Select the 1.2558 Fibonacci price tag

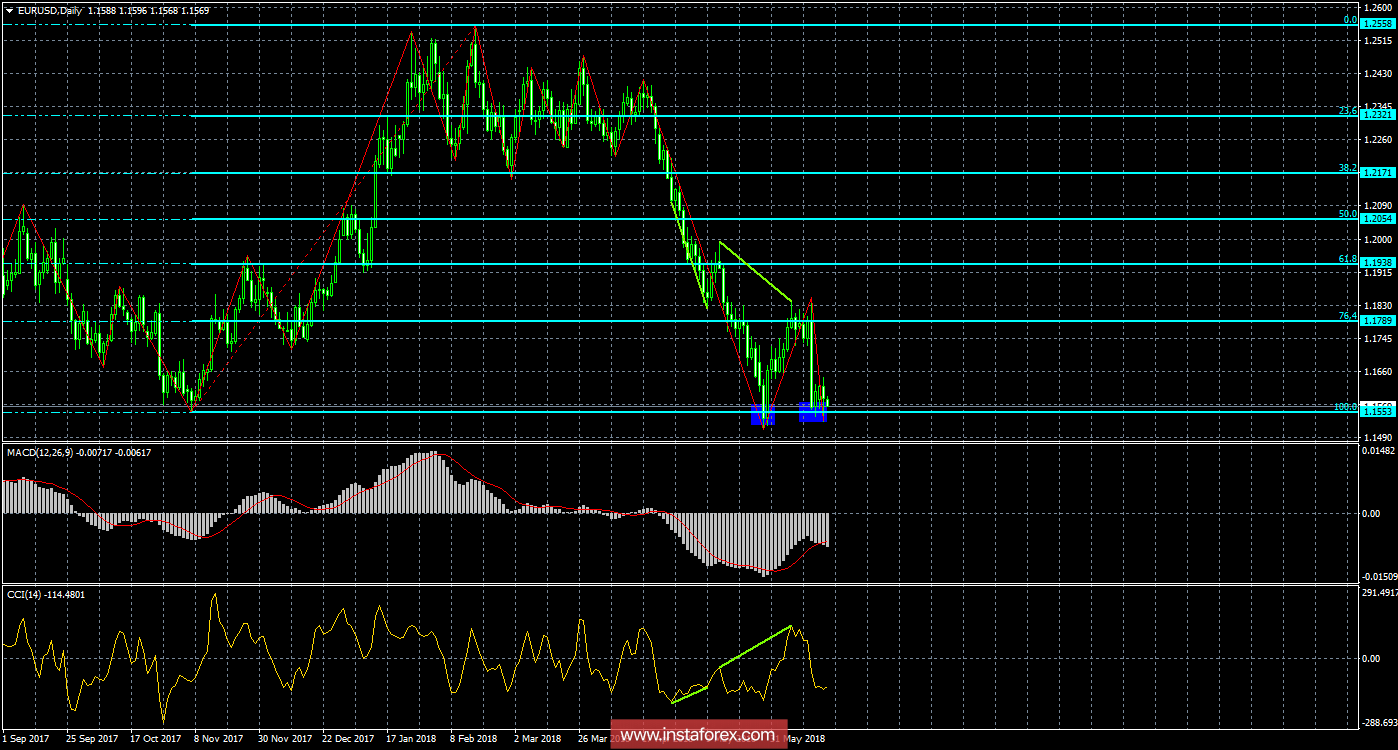pyautogui.click(x=1377, y=24)
